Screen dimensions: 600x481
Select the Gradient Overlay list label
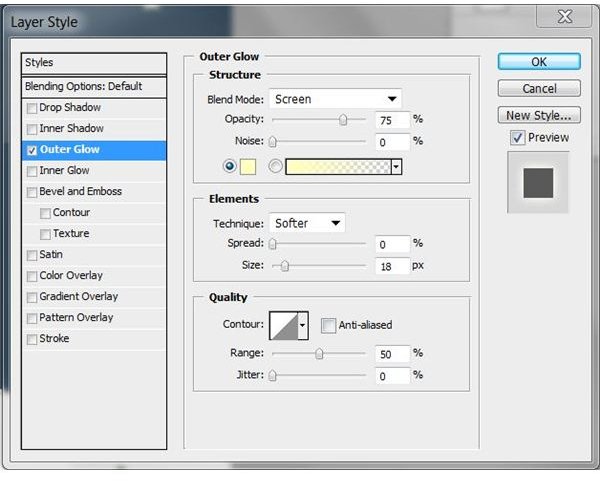[78, 297]
